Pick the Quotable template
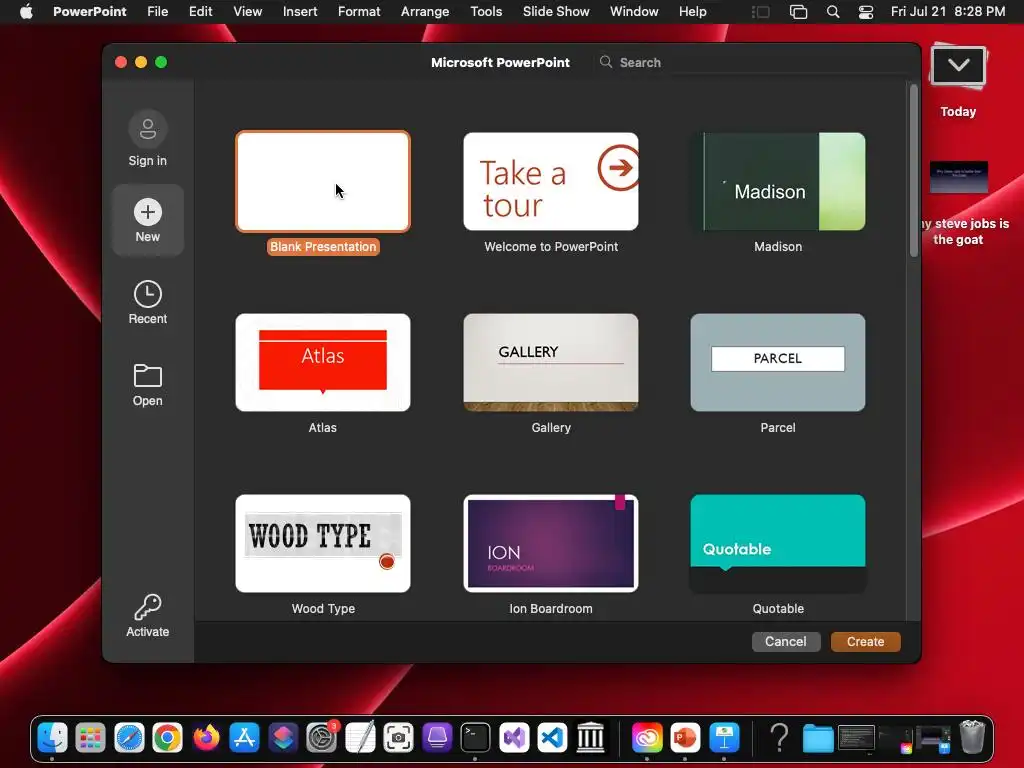This screenshot has width=1024, height=768. [x=778, y=543]
